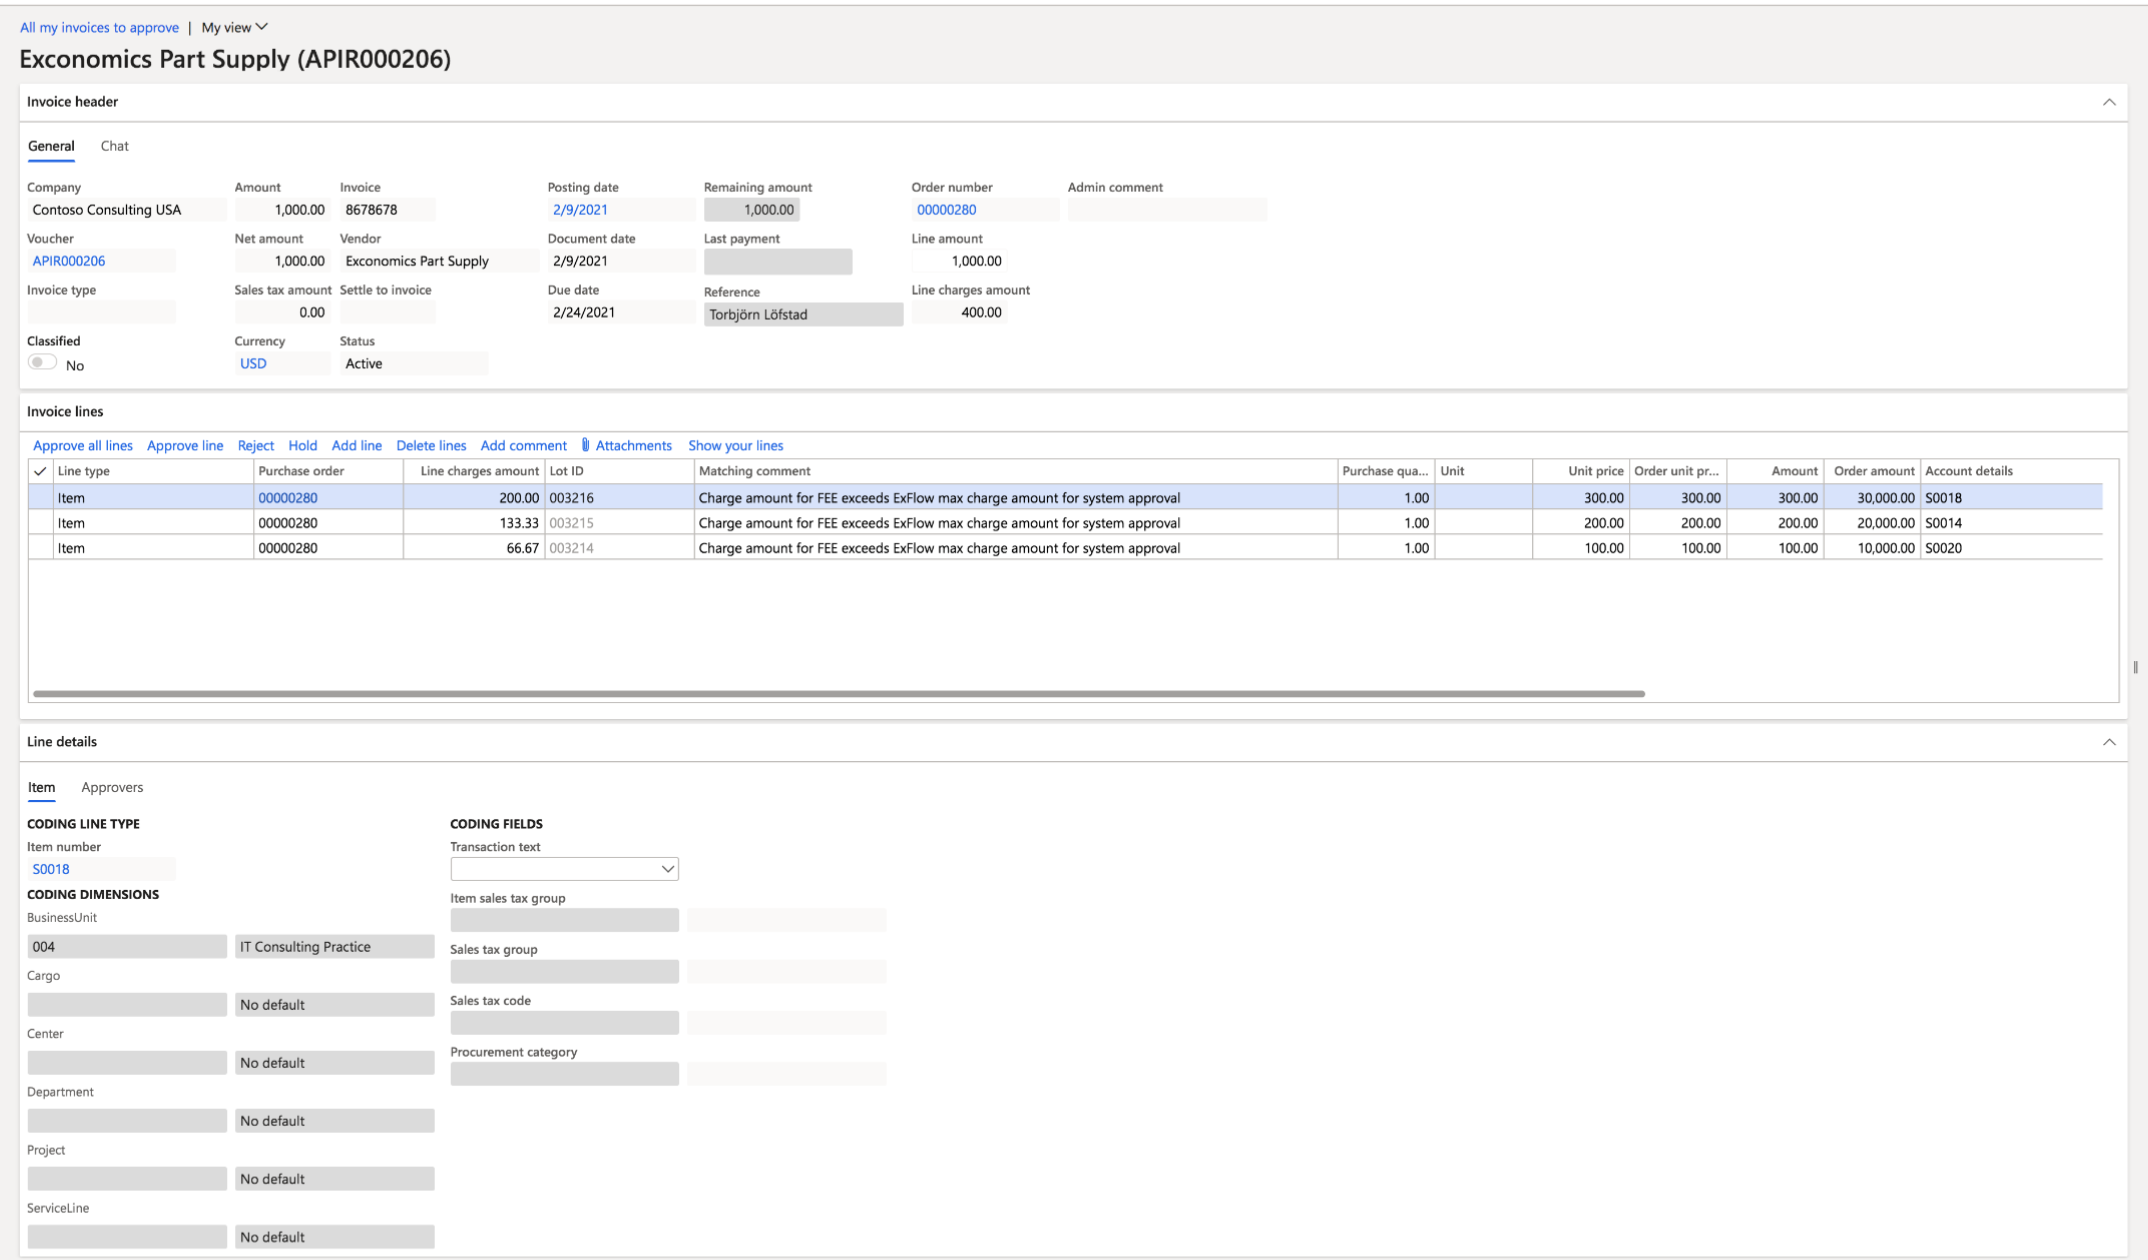2148x1260 pixels.
Task: Click the Reject action
Action: coord(256,445)
